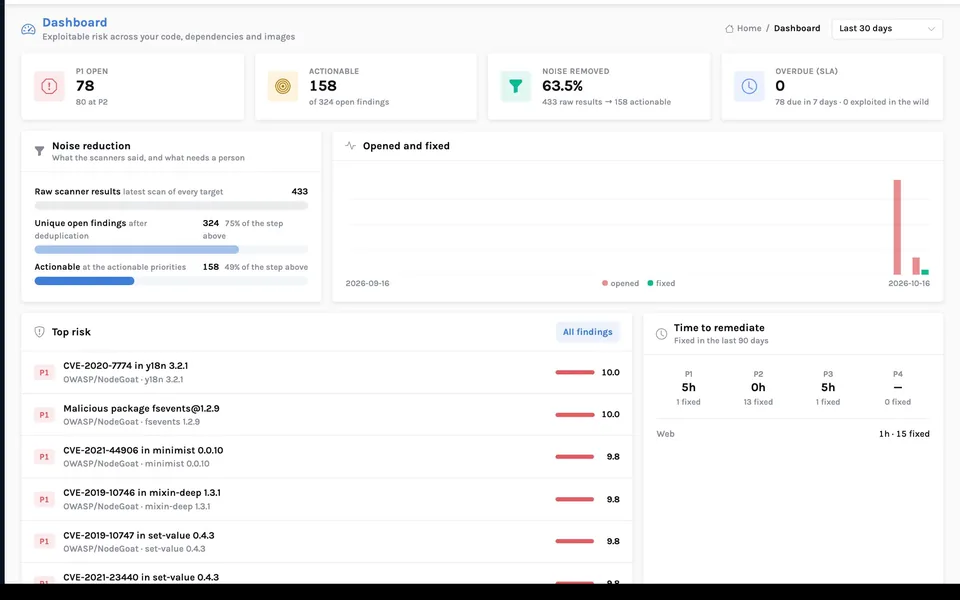Click the green funnel icon in Noise Removed card
This screenshot has height=600, width=960.
(516, 86)
